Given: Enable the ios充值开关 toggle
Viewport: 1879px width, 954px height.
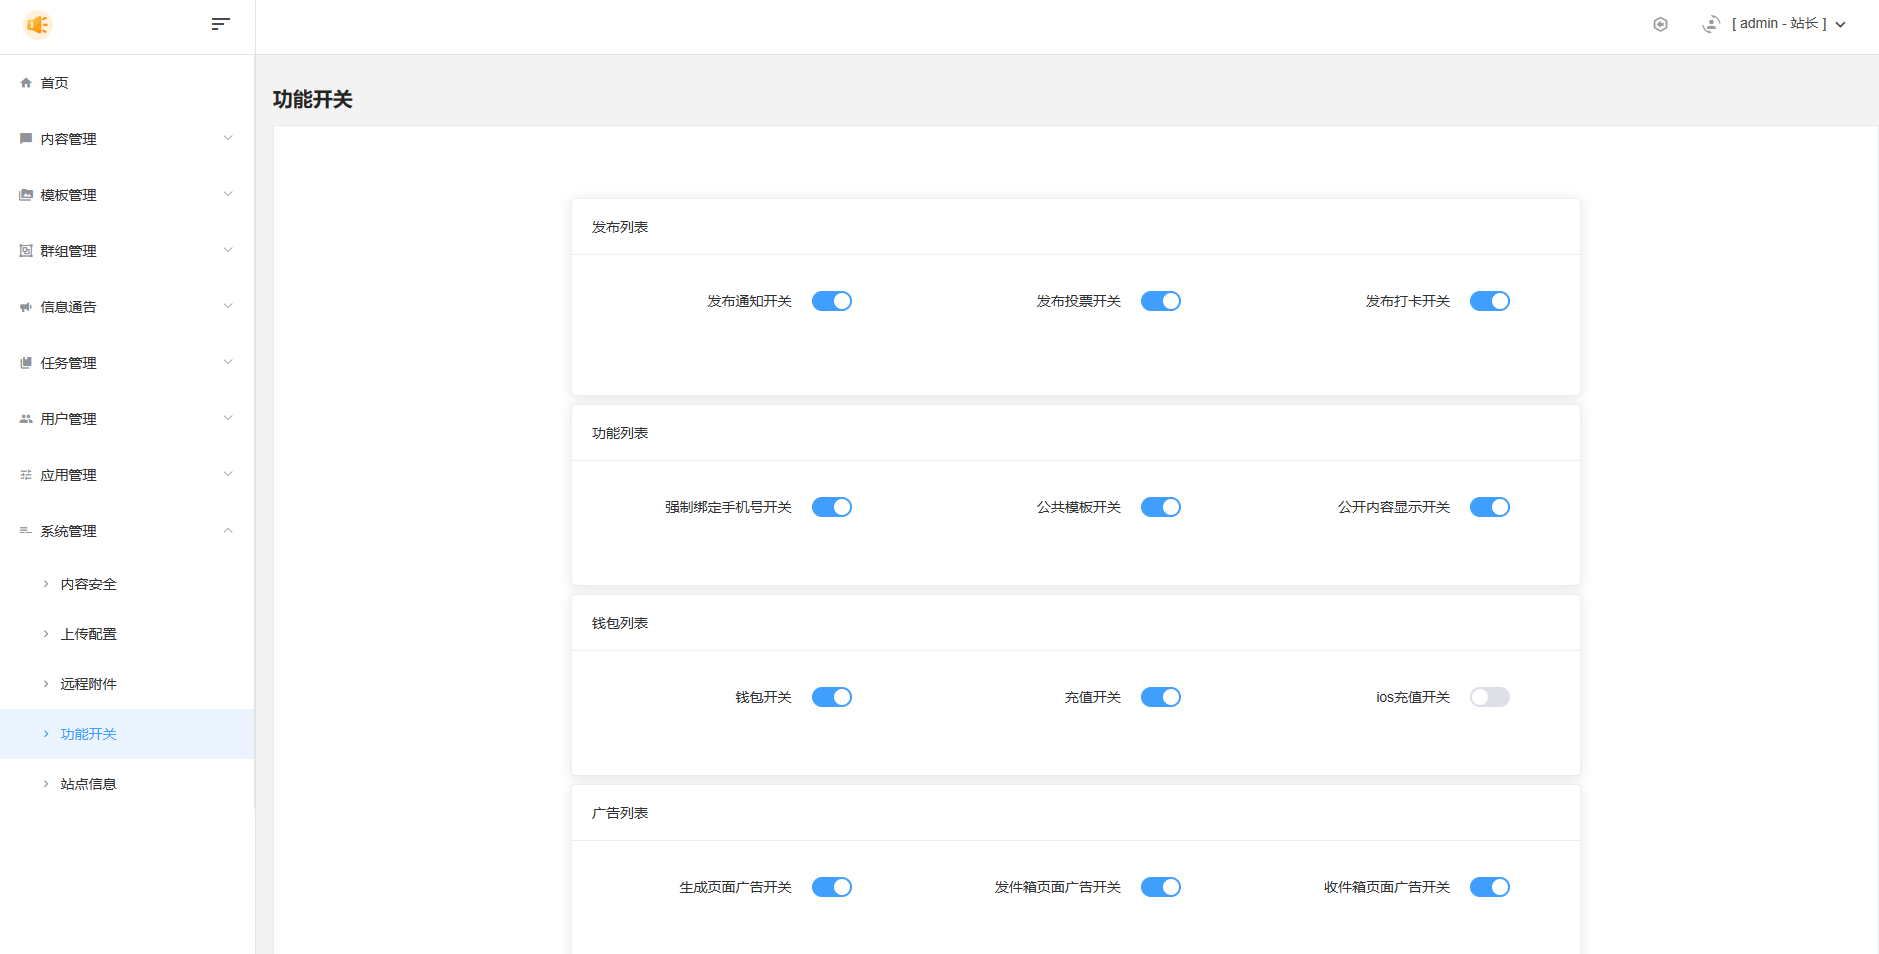Looking at the screenshot, I should 1489,697.
